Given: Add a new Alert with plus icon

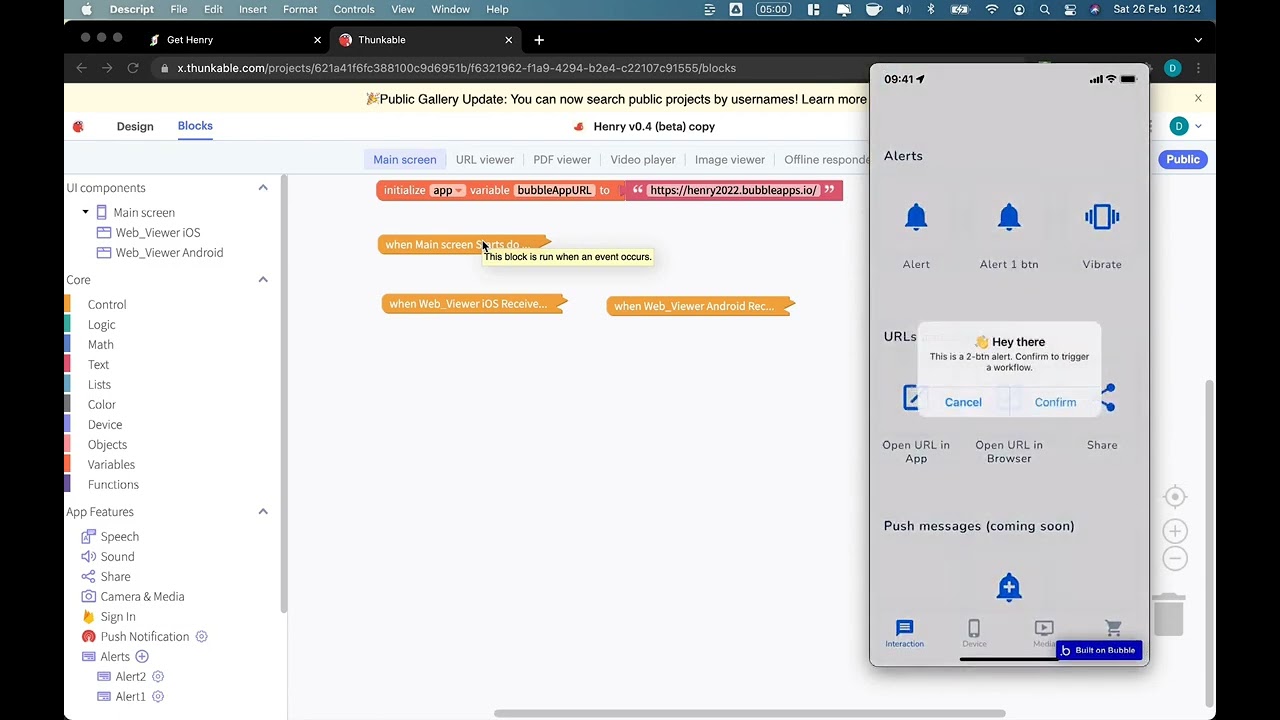Looking at the screenshot, I should tap(142, 656).
